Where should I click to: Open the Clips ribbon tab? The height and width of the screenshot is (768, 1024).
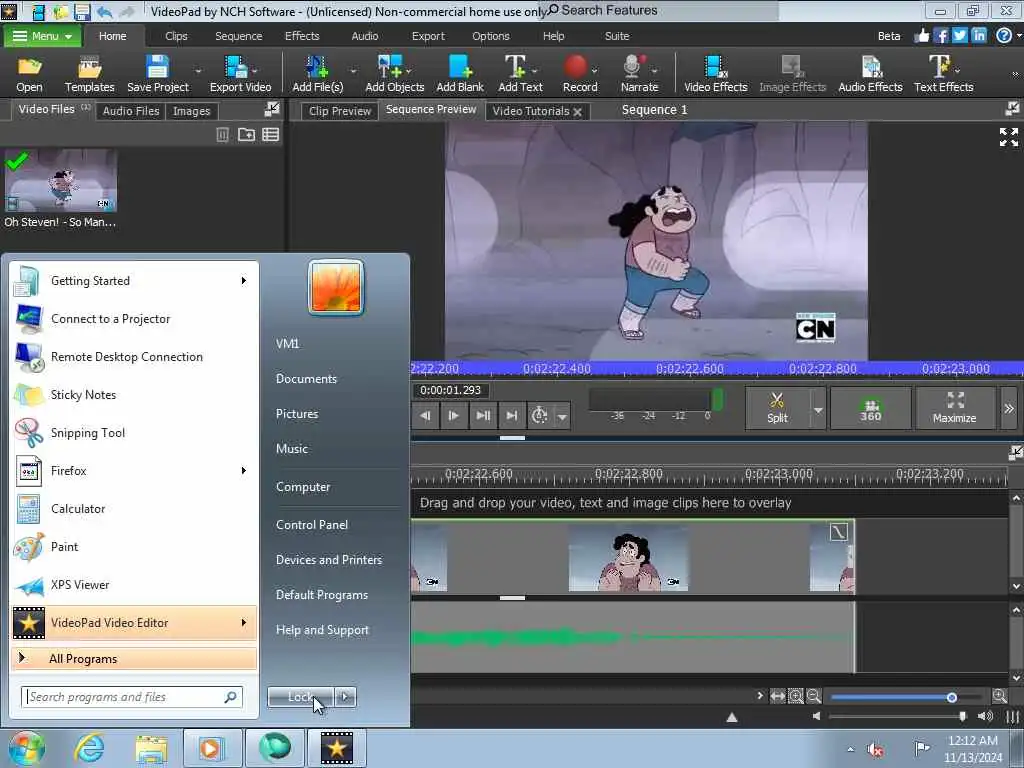[x=176, y=36]
